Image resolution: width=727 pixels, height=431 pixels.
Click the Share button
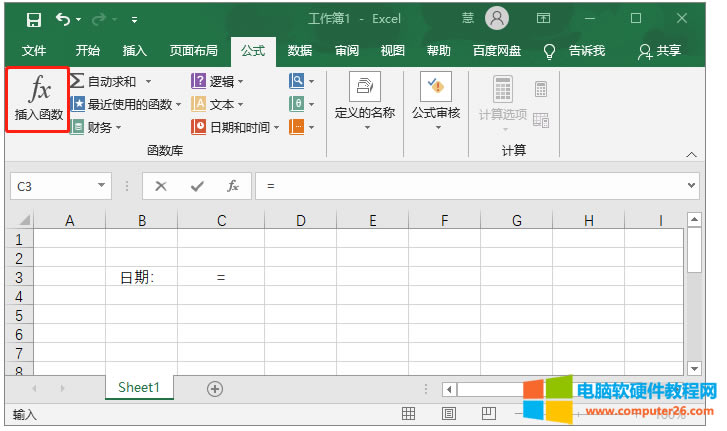pos(660,51)
